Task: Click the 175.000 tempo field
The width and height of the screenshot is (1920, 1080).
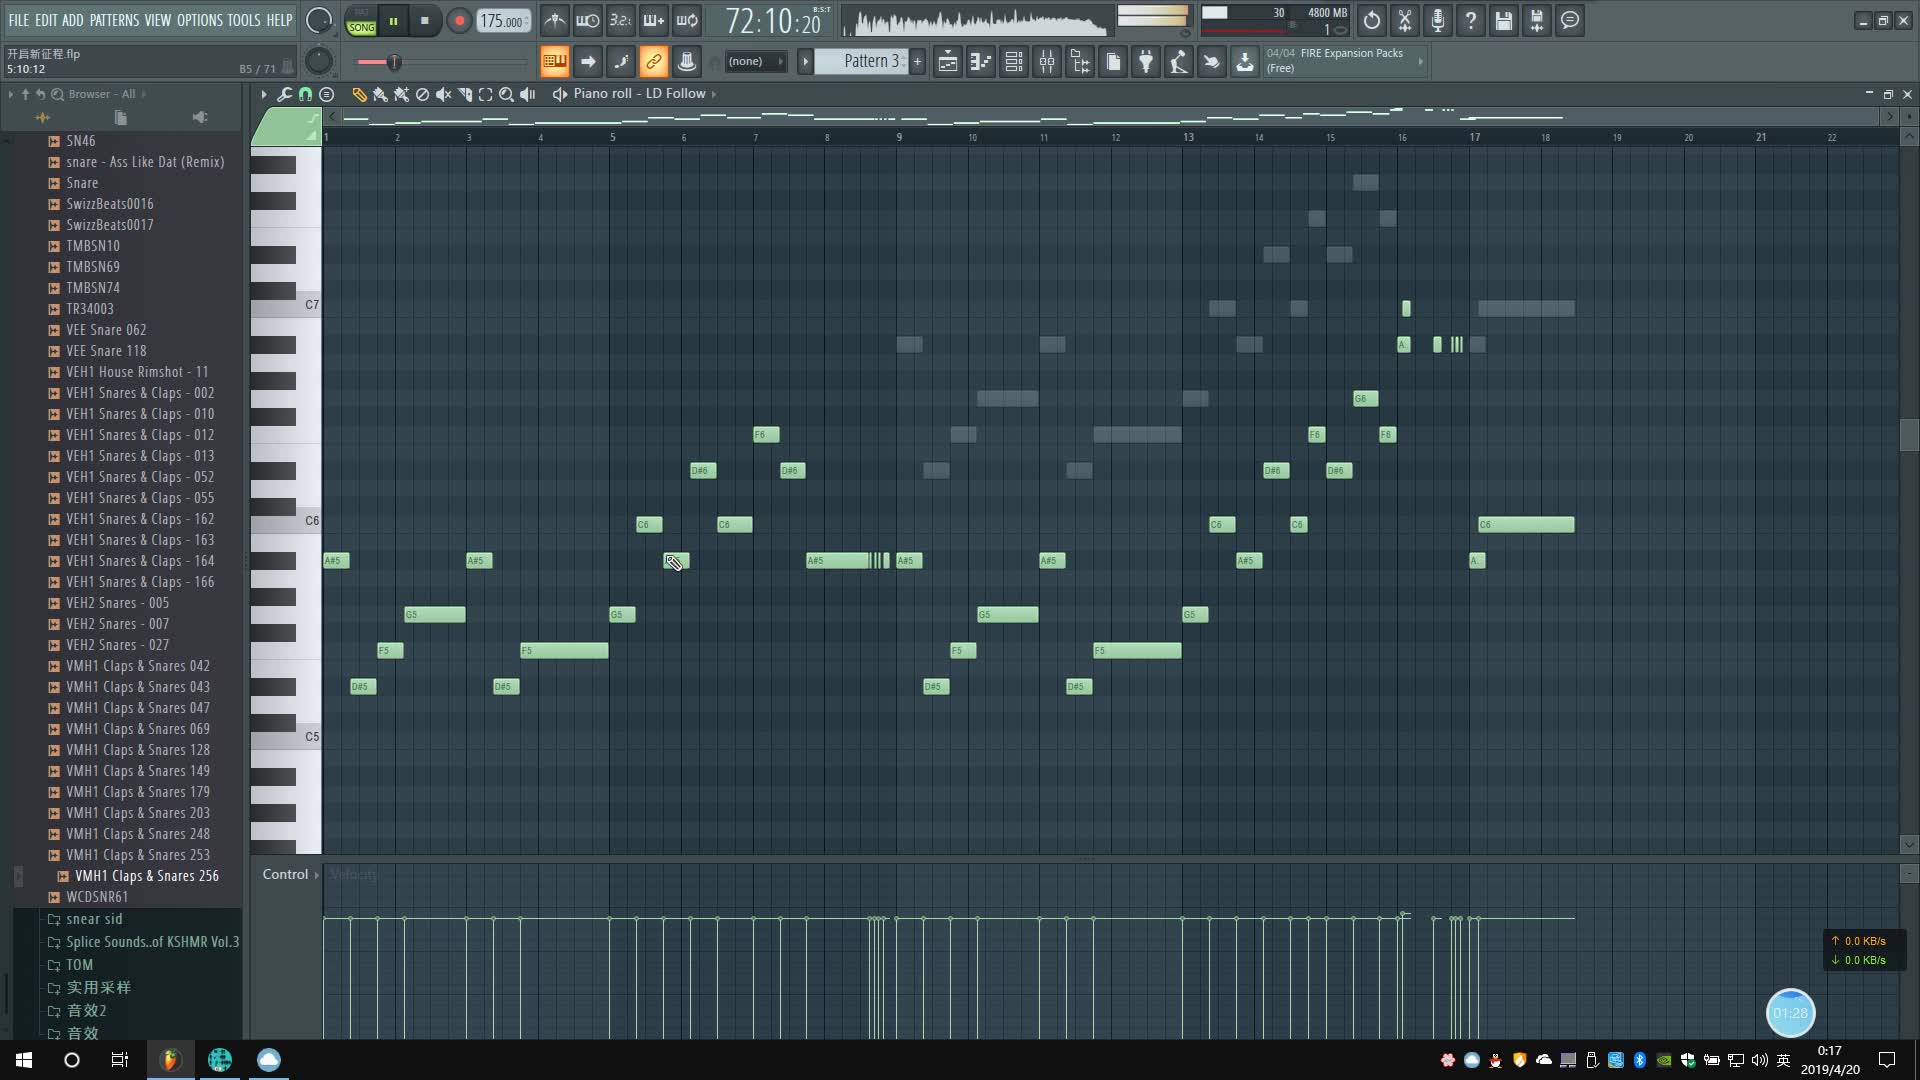Action: 503,21
